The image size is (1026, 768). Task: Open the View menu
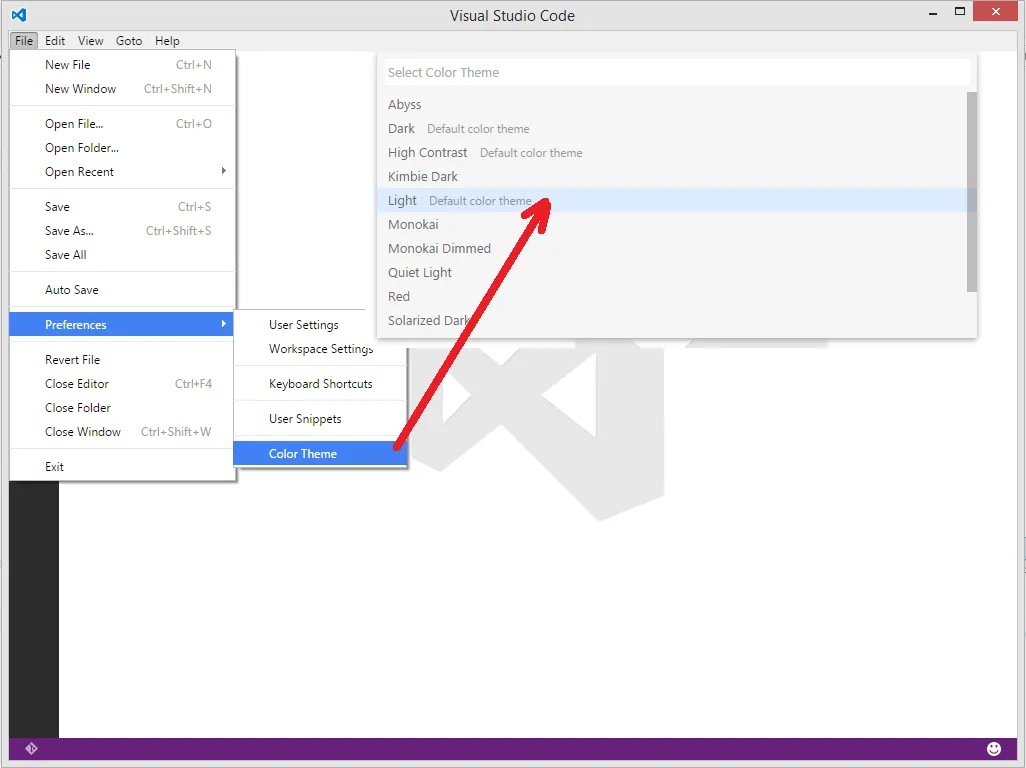90,41
